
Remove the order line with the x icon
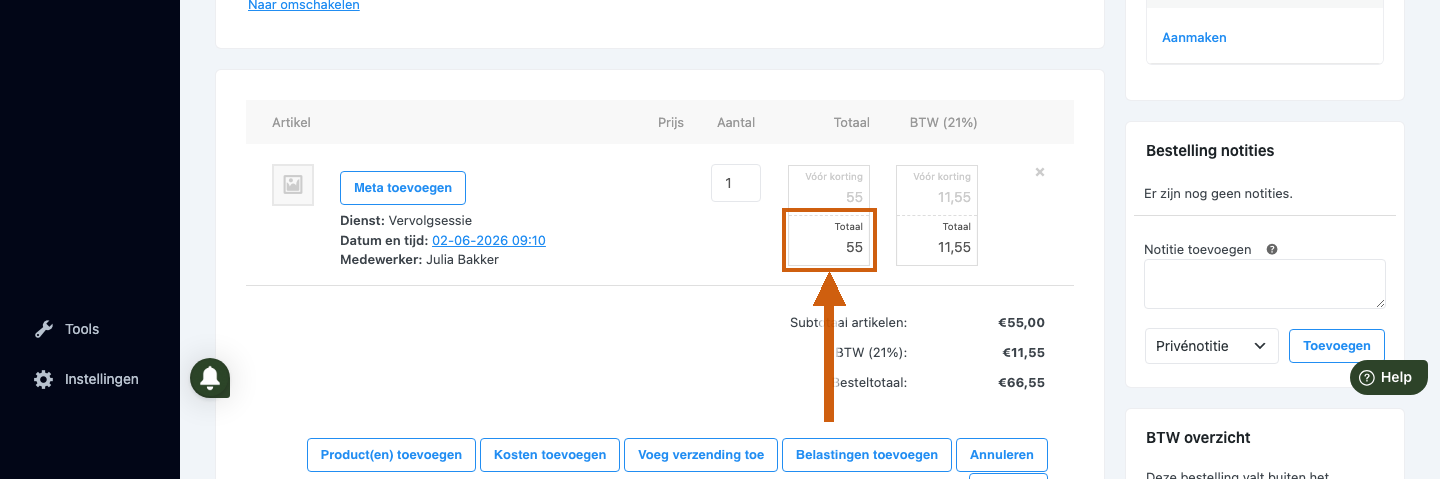pos(1040,172)
